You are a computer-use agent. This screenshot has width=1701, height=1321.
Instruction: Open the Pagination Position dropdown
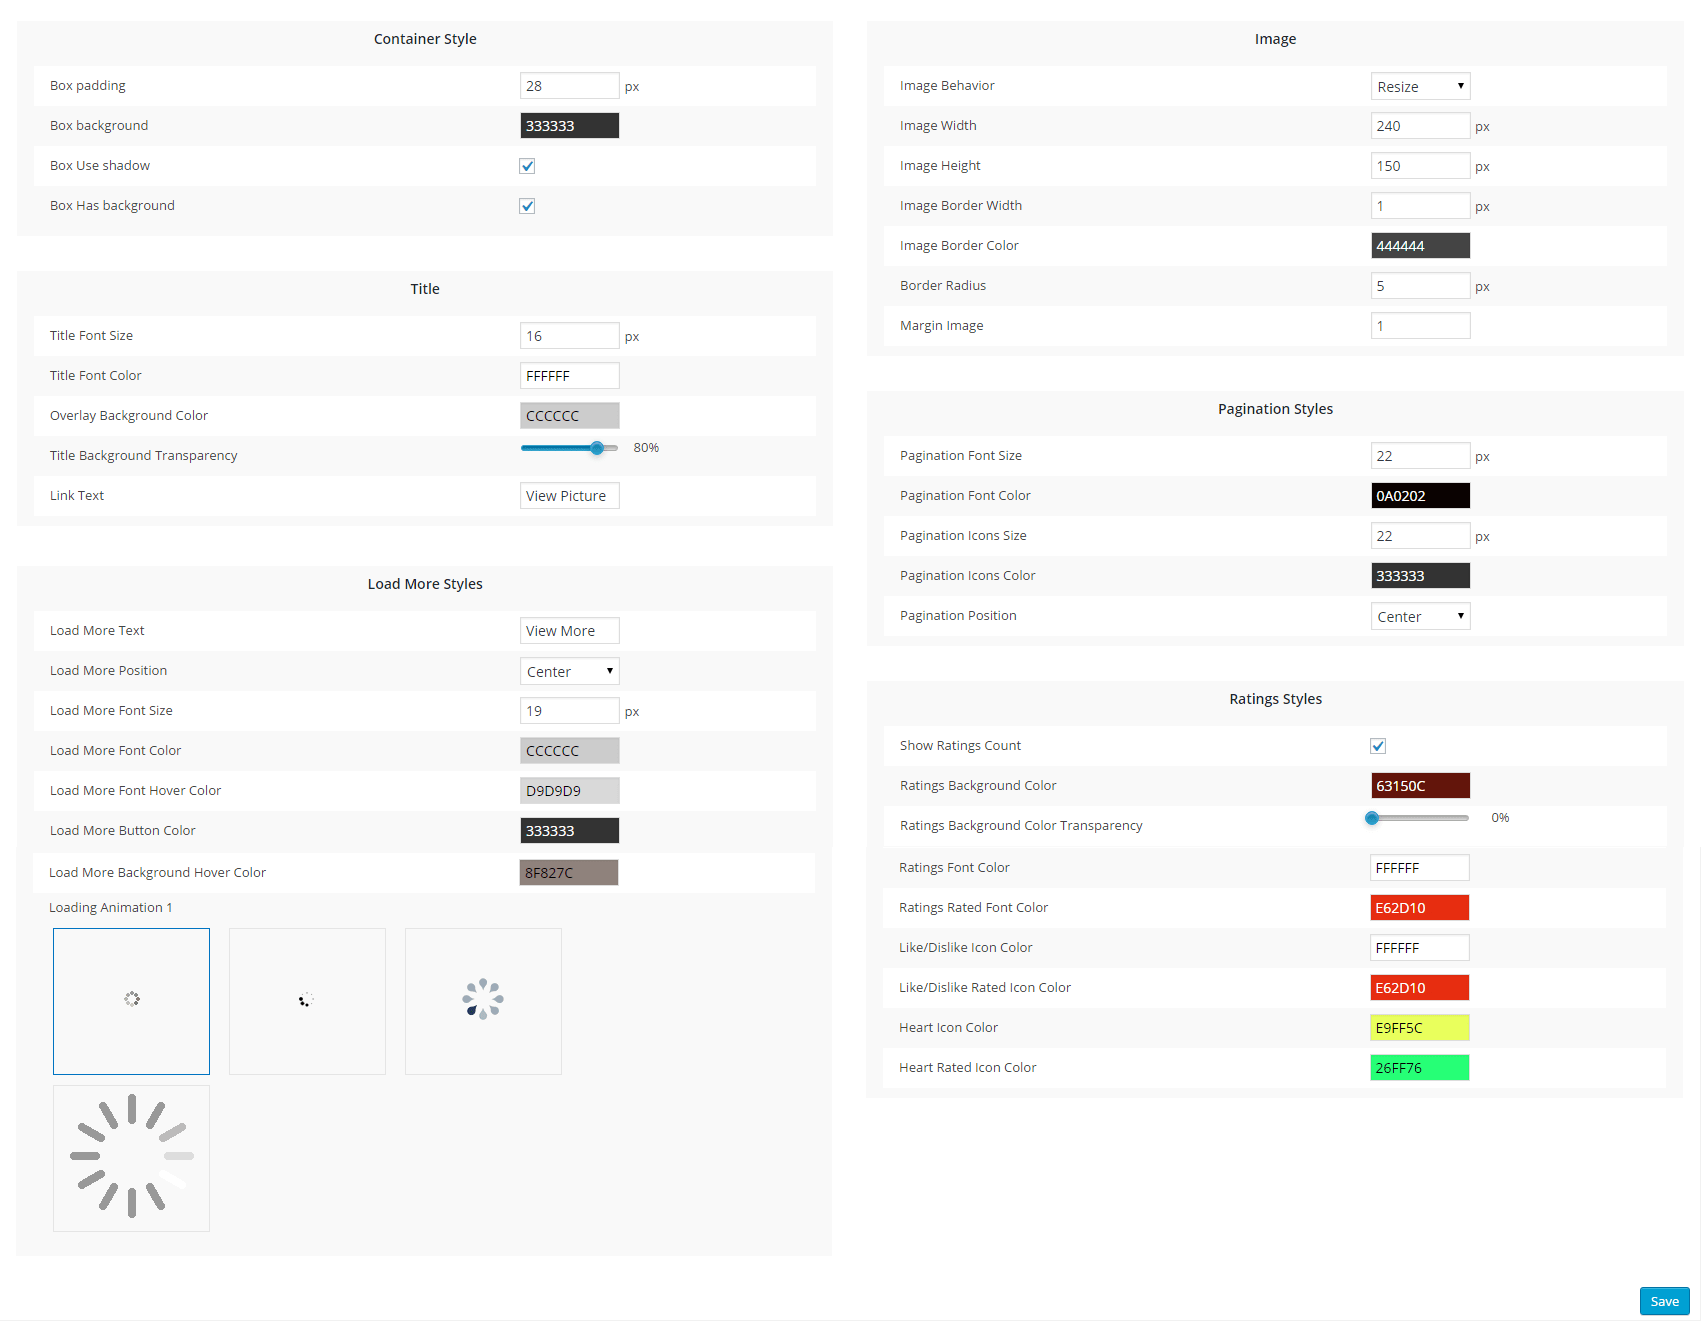[1420, 616]
